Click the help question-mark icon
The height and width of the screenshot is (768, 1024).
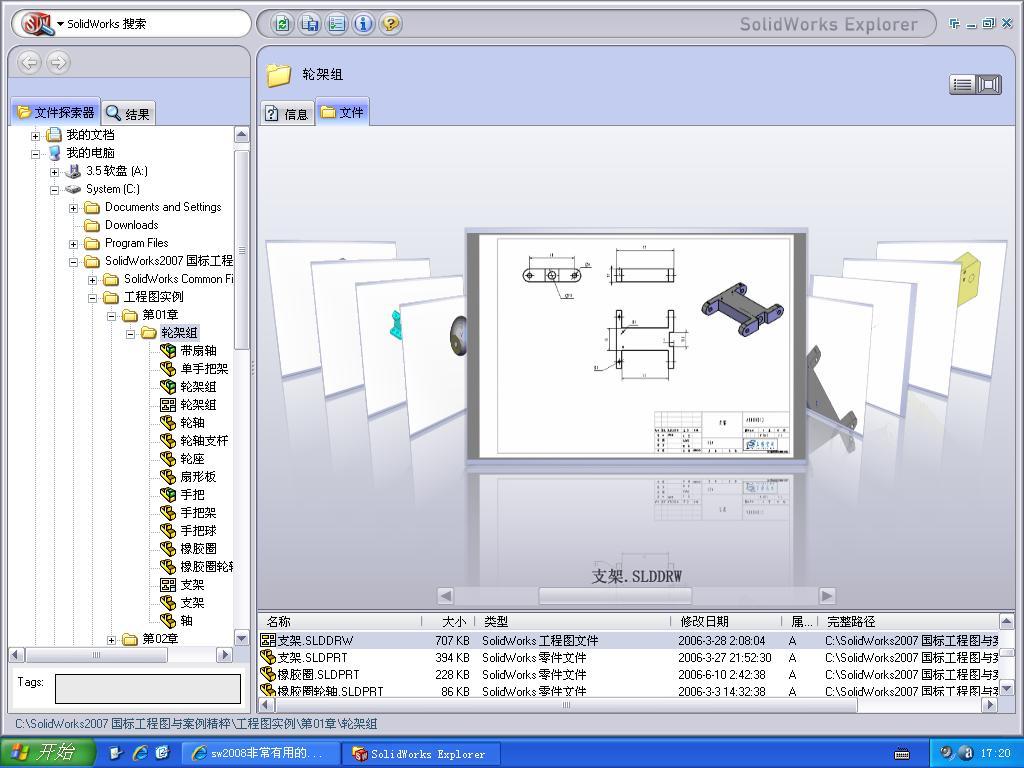(390, 24)
